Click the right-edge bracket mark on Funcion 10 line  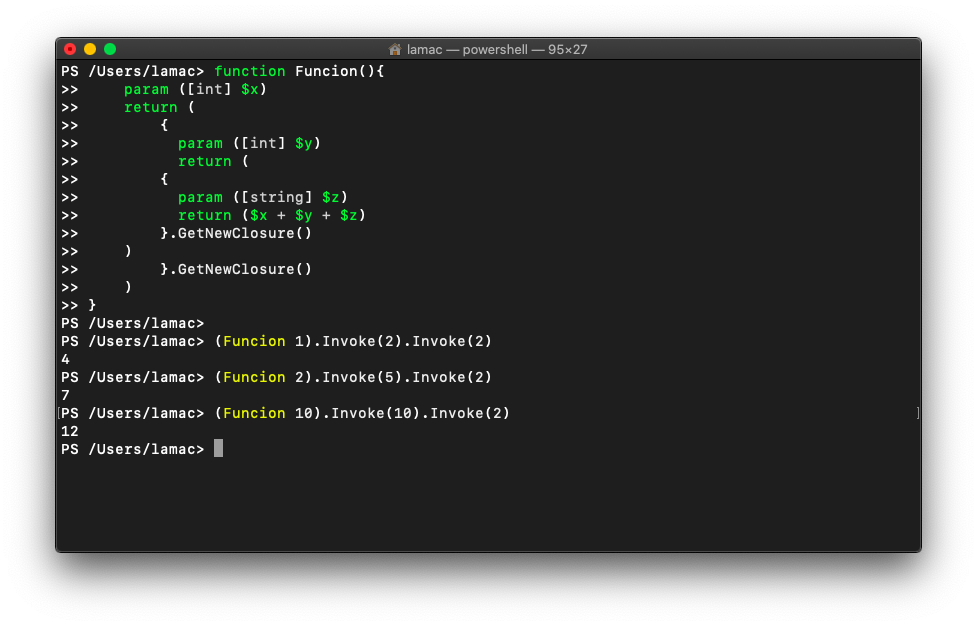point(917,413)
